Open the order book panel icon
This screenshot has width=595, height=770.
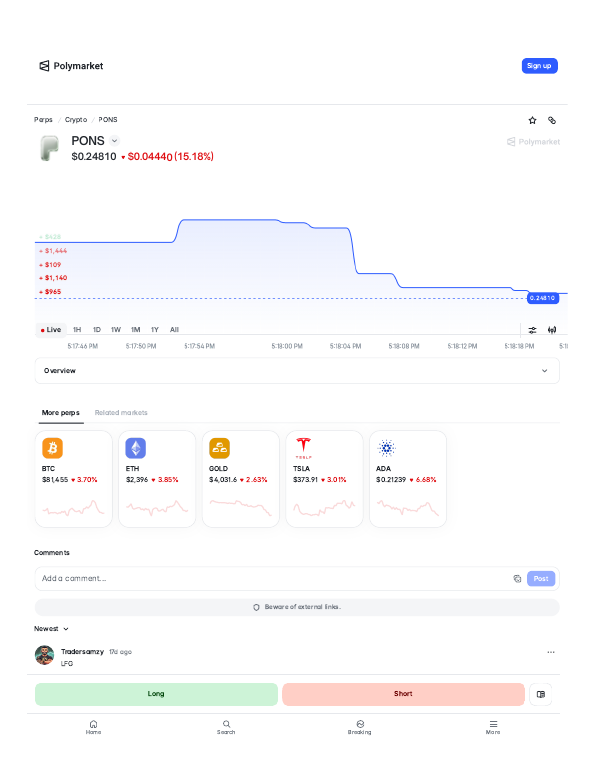click(x=541, y=694)
